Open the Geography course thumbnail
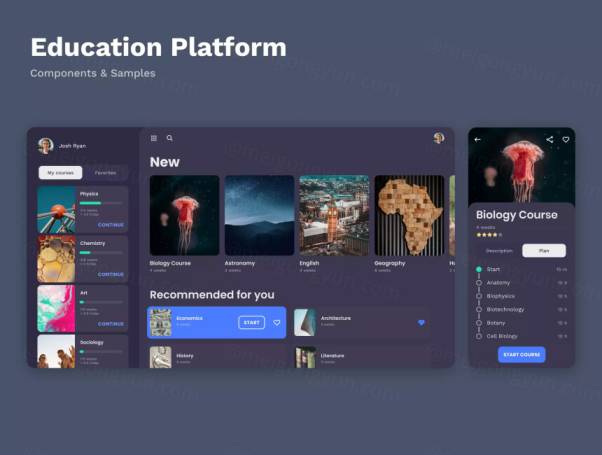Image resolution: width=602 pixels, height=455 pixels. [408, 215]
